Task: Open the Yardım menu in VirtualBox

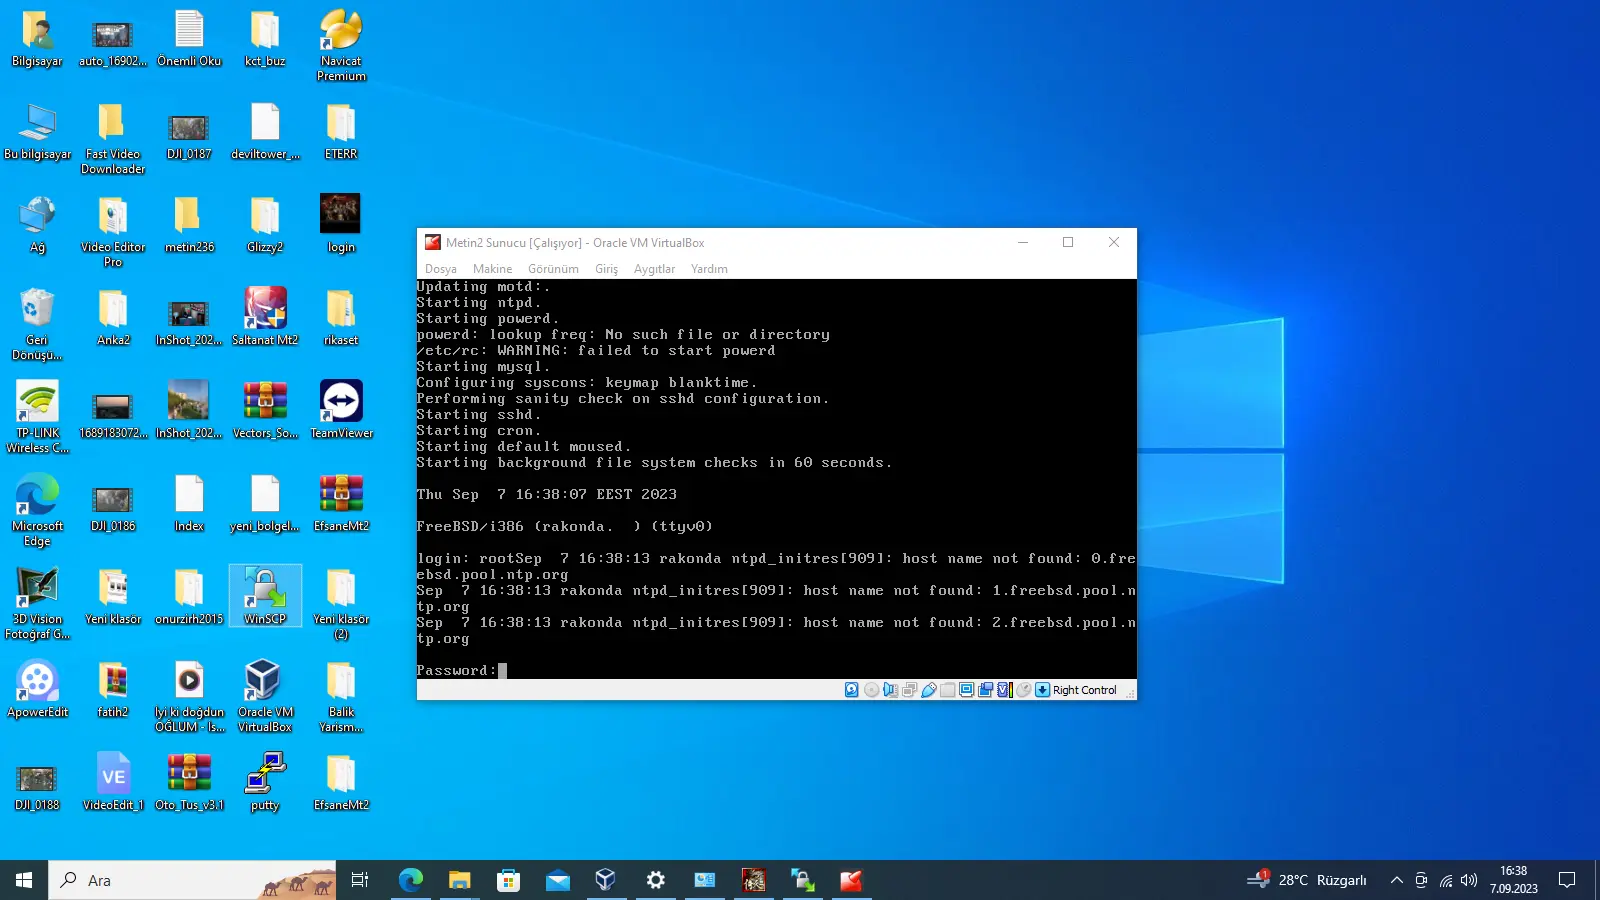Action: pyautogui.click(x=709, y=269)
